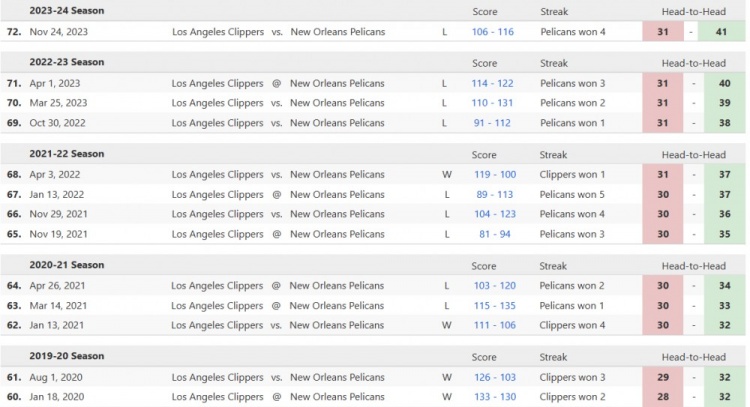View the 103 - 120 box score
The image size is (750, 407).
pyautogui.click(x=492, y=286)
